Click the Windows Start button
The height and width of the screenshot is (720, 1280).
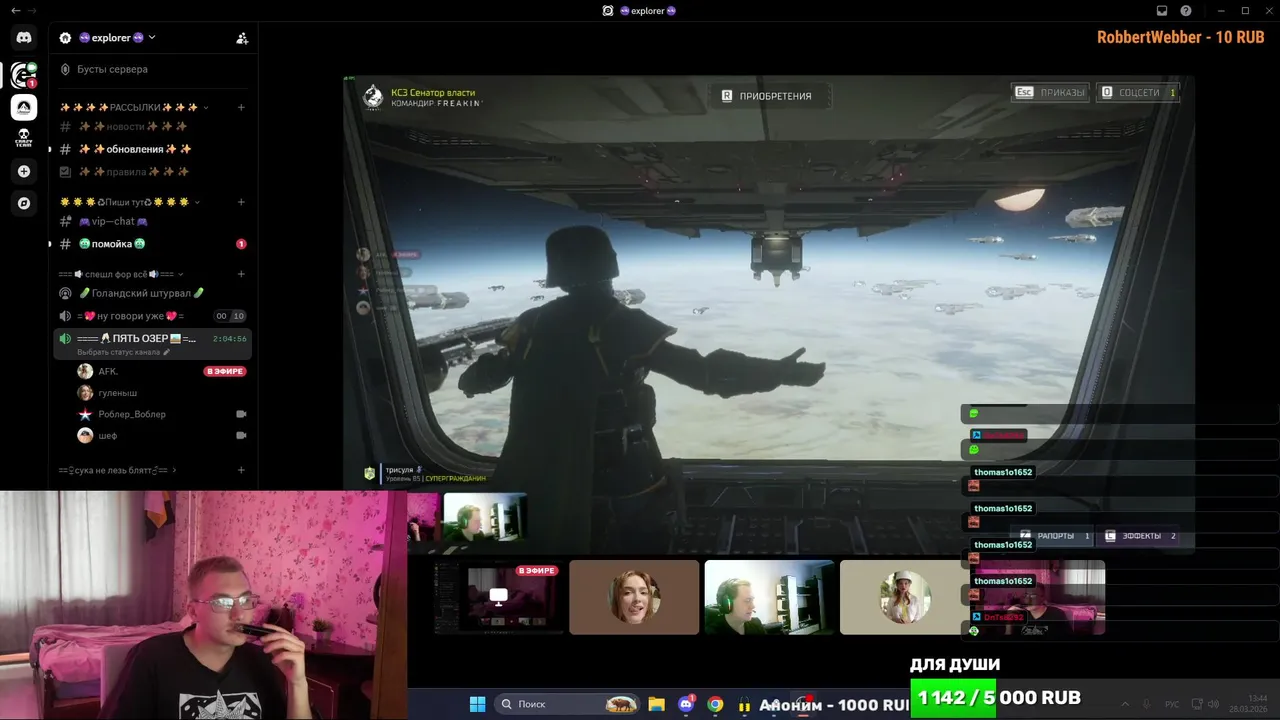click(477, 704)
